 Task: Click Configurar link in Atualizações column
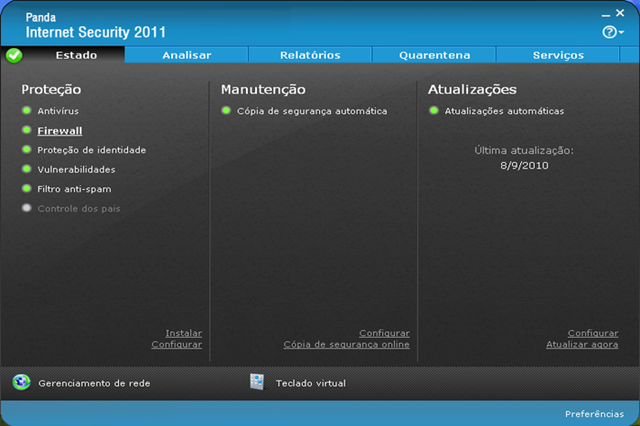593,333
